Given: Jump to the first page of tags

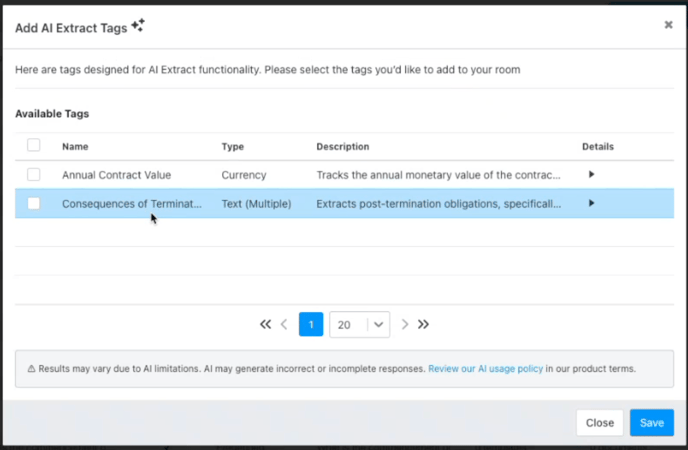Looking at the screenshot, I should pyautogui.click(x=265, y=325).
